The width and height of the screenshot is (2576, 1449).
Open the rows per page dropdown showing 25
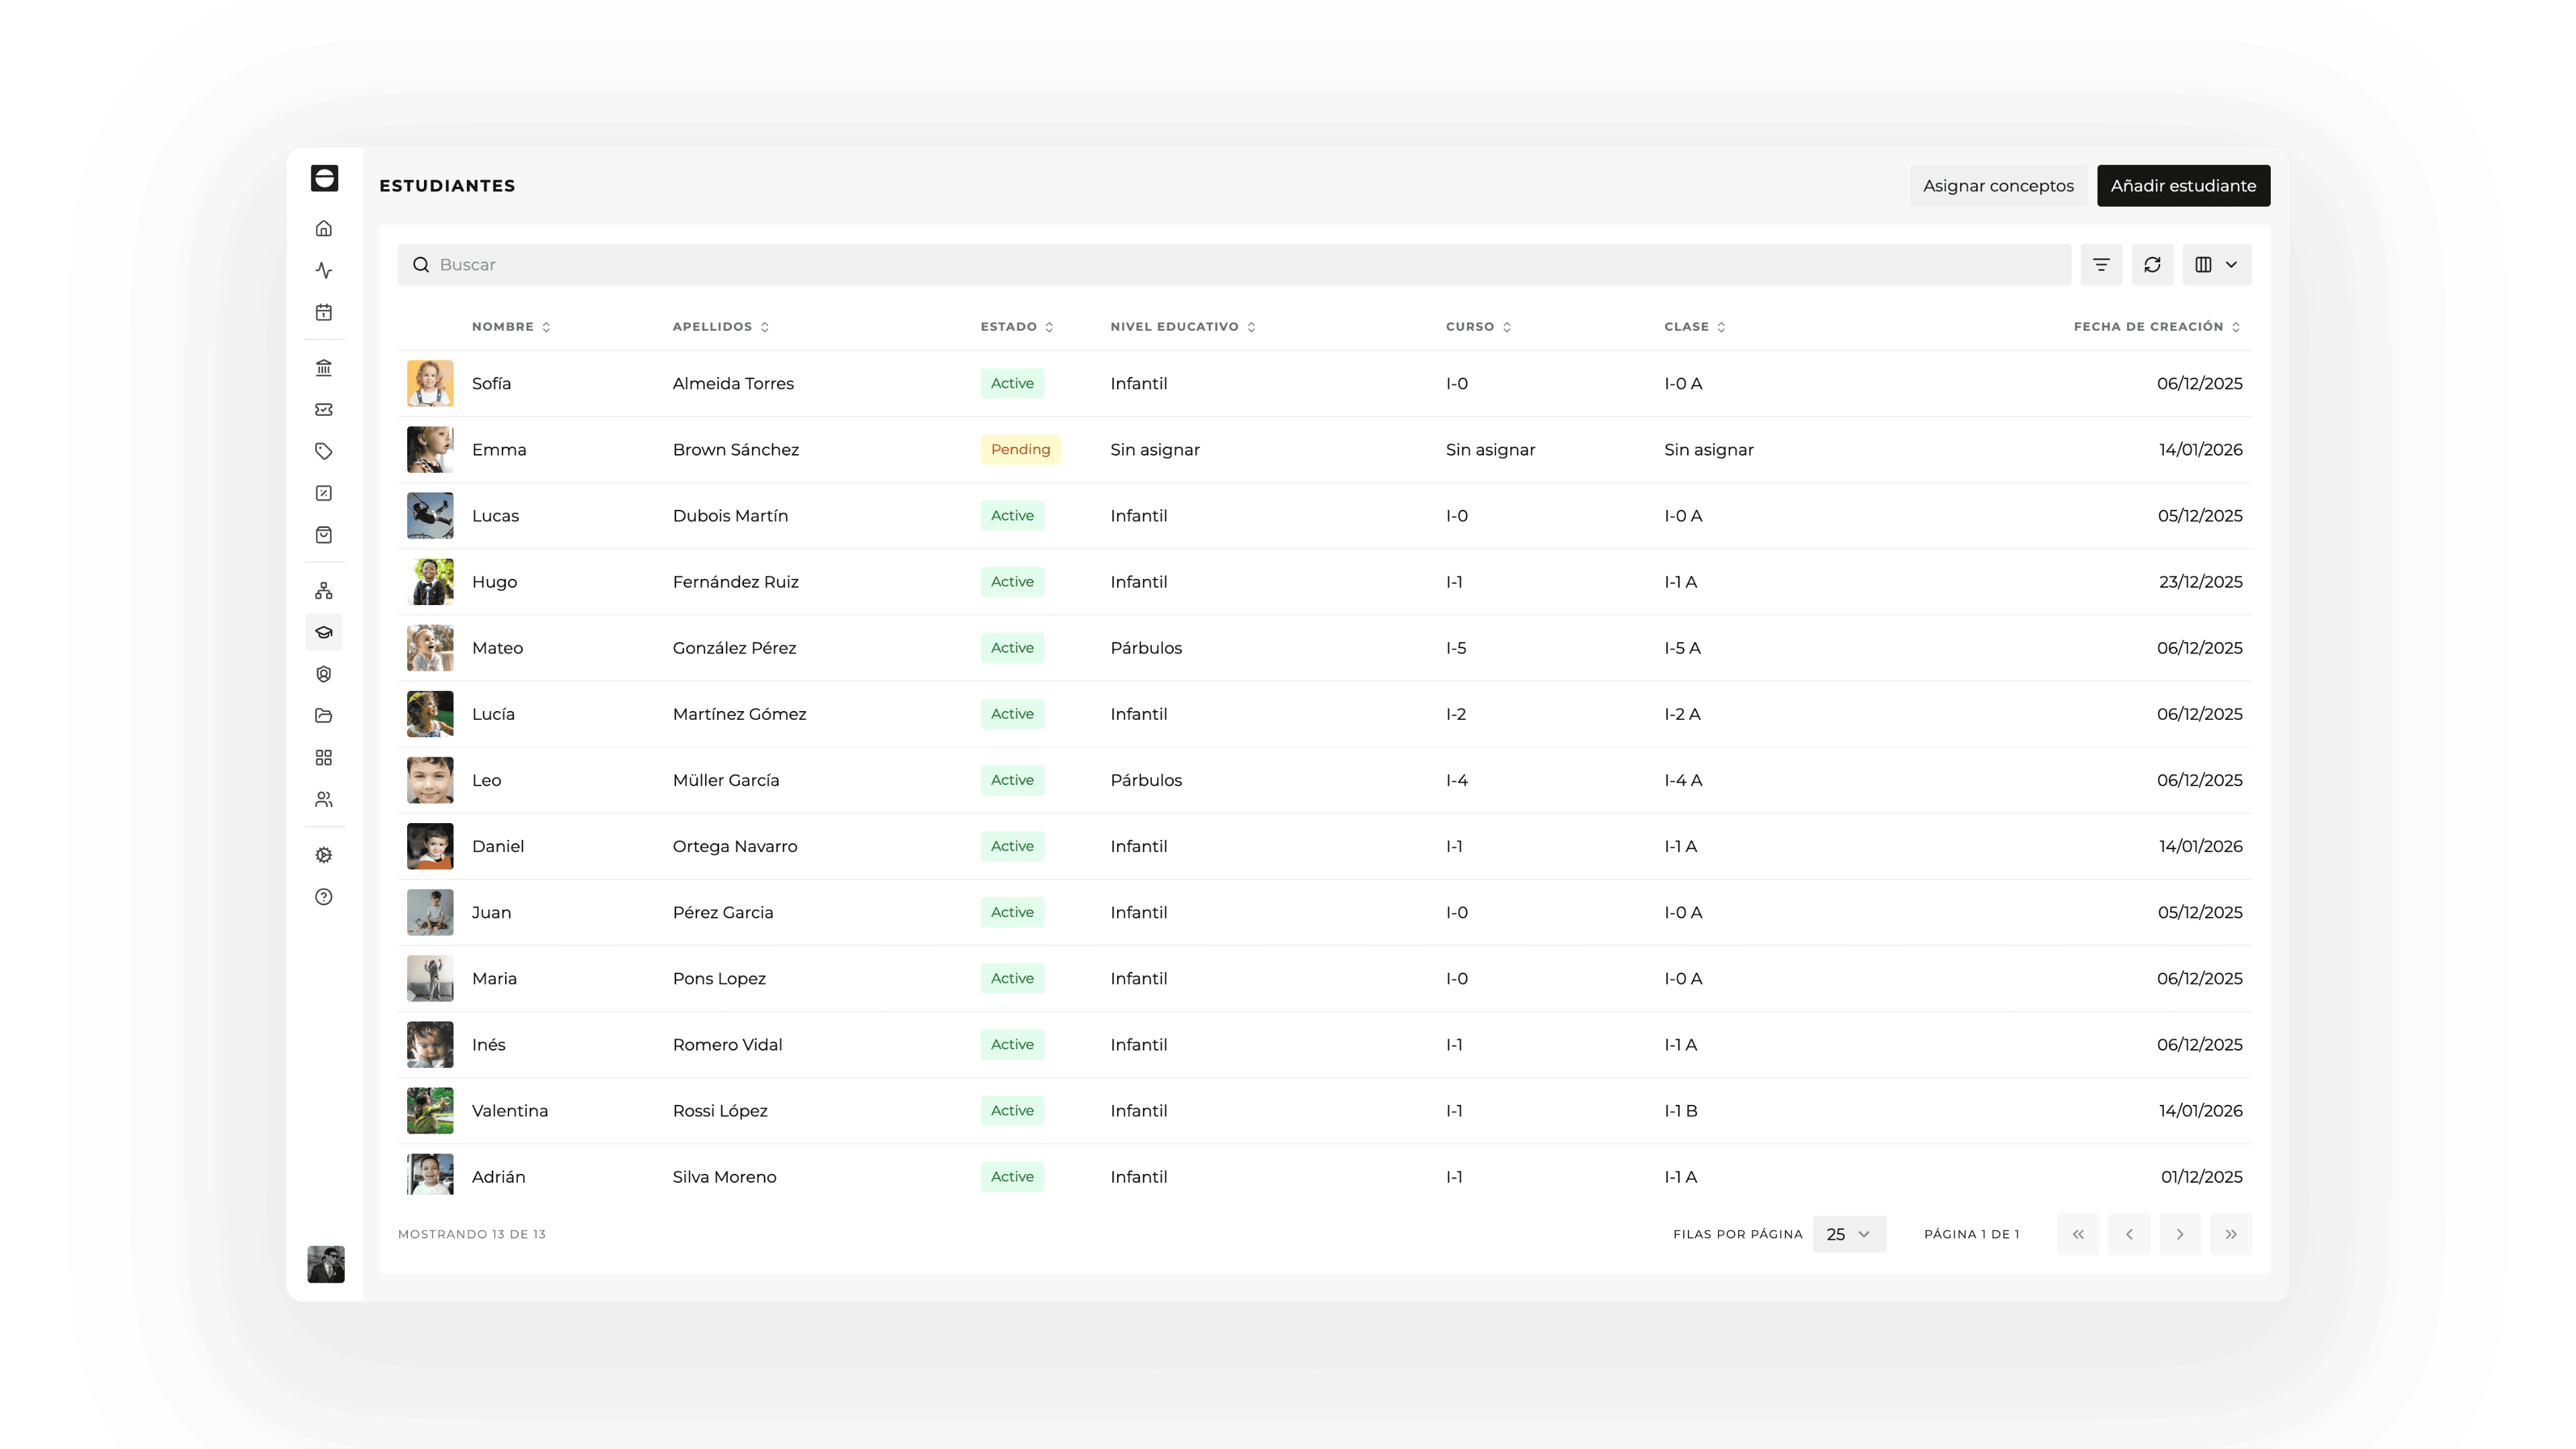coord(1849,1233)
